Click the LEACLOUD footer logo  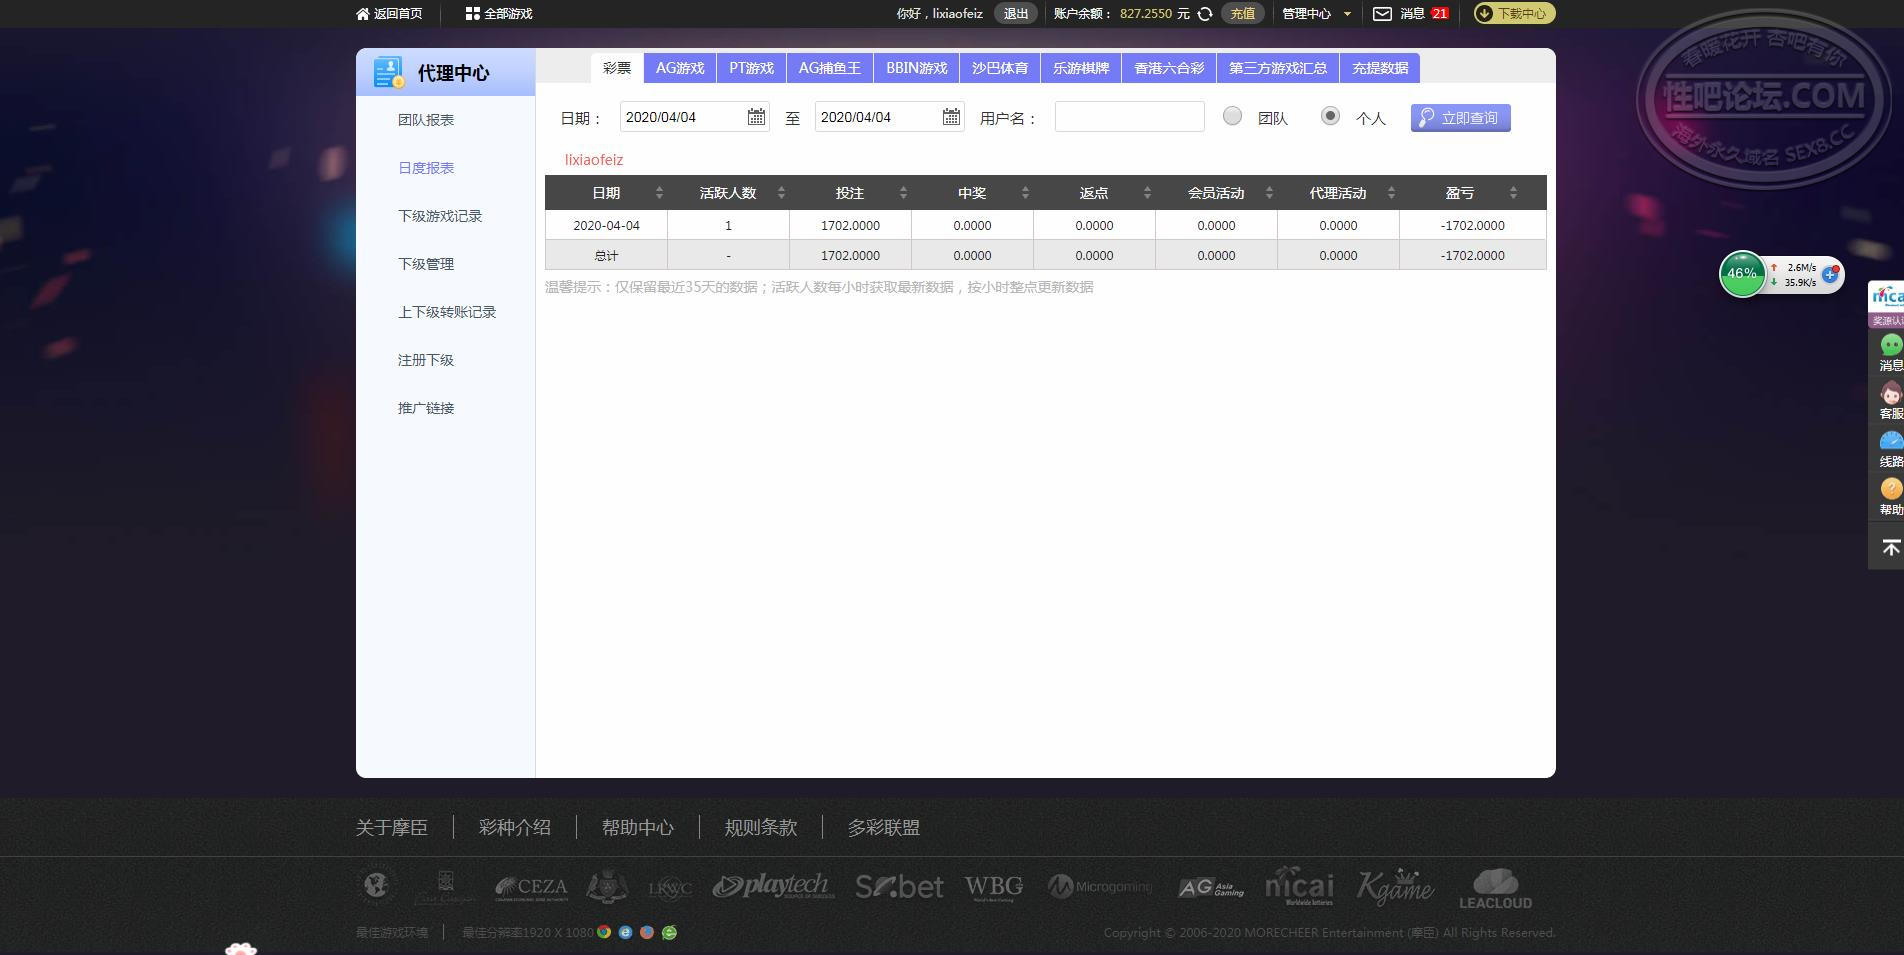1495,888
